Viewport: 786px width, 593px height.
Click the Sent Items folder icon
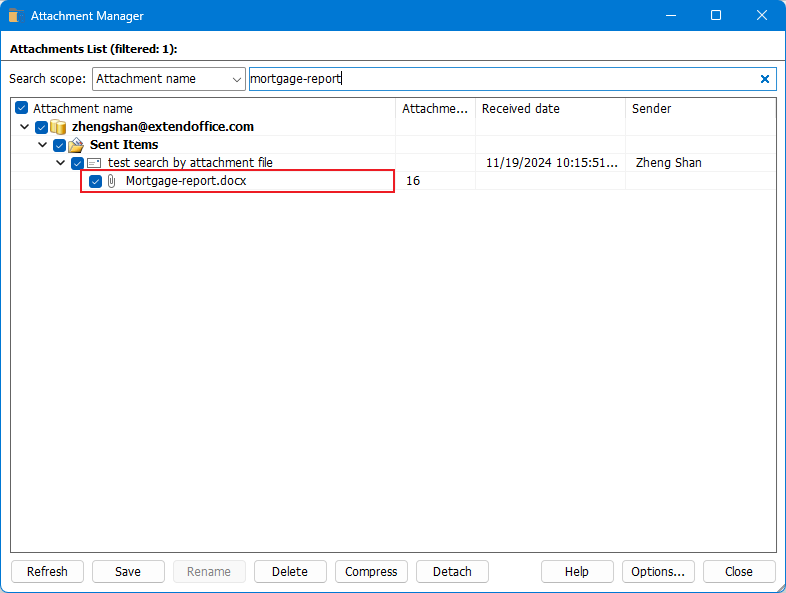point(76,145)
